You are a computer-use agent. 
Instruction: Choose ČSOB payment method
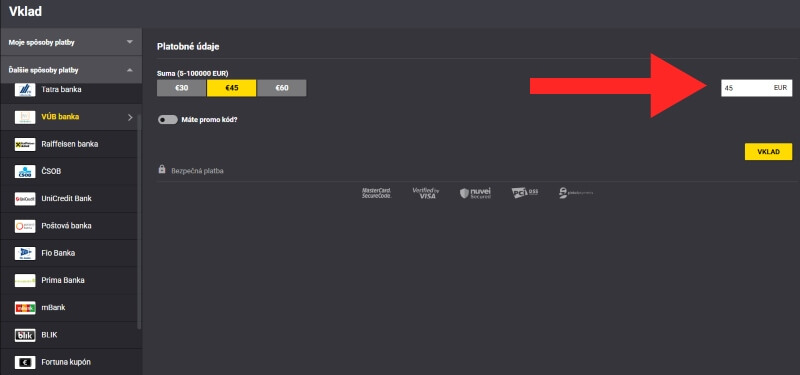click(69, 171)
